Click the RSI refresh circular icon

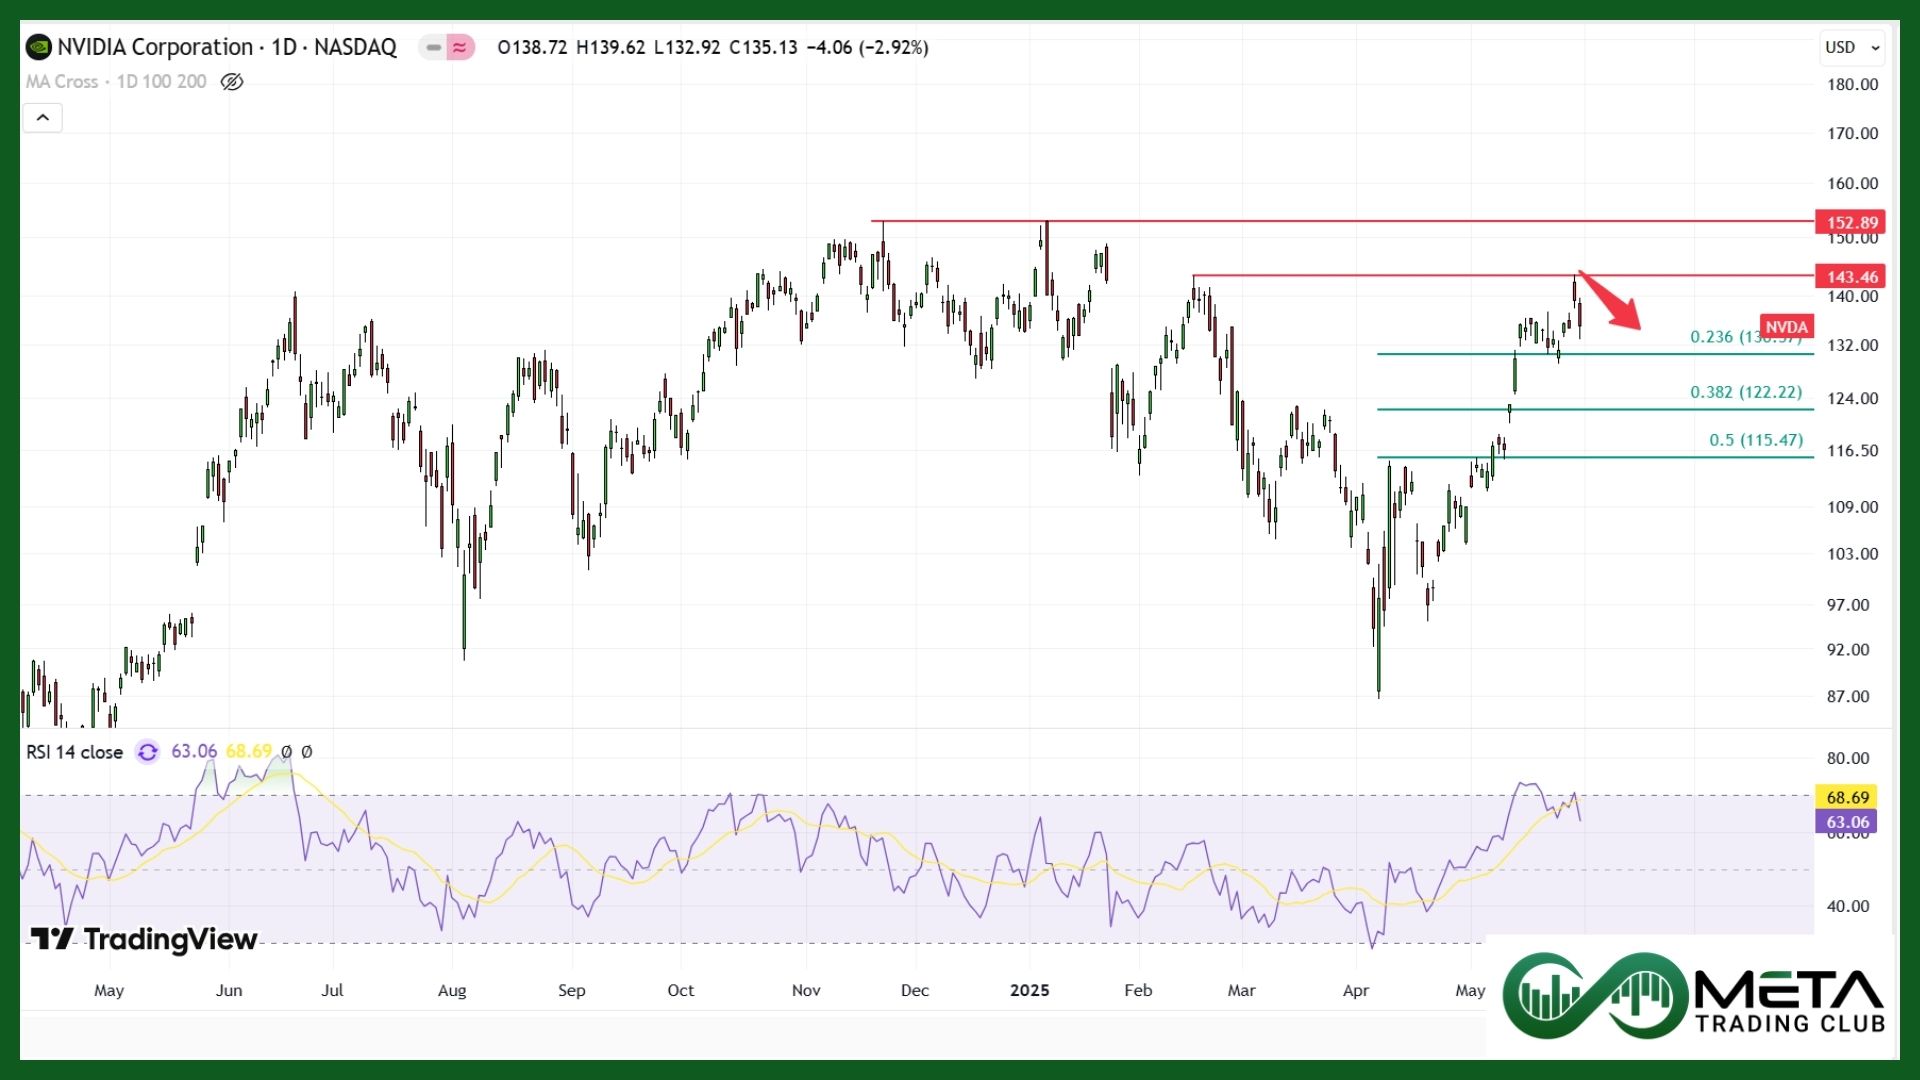148,752
